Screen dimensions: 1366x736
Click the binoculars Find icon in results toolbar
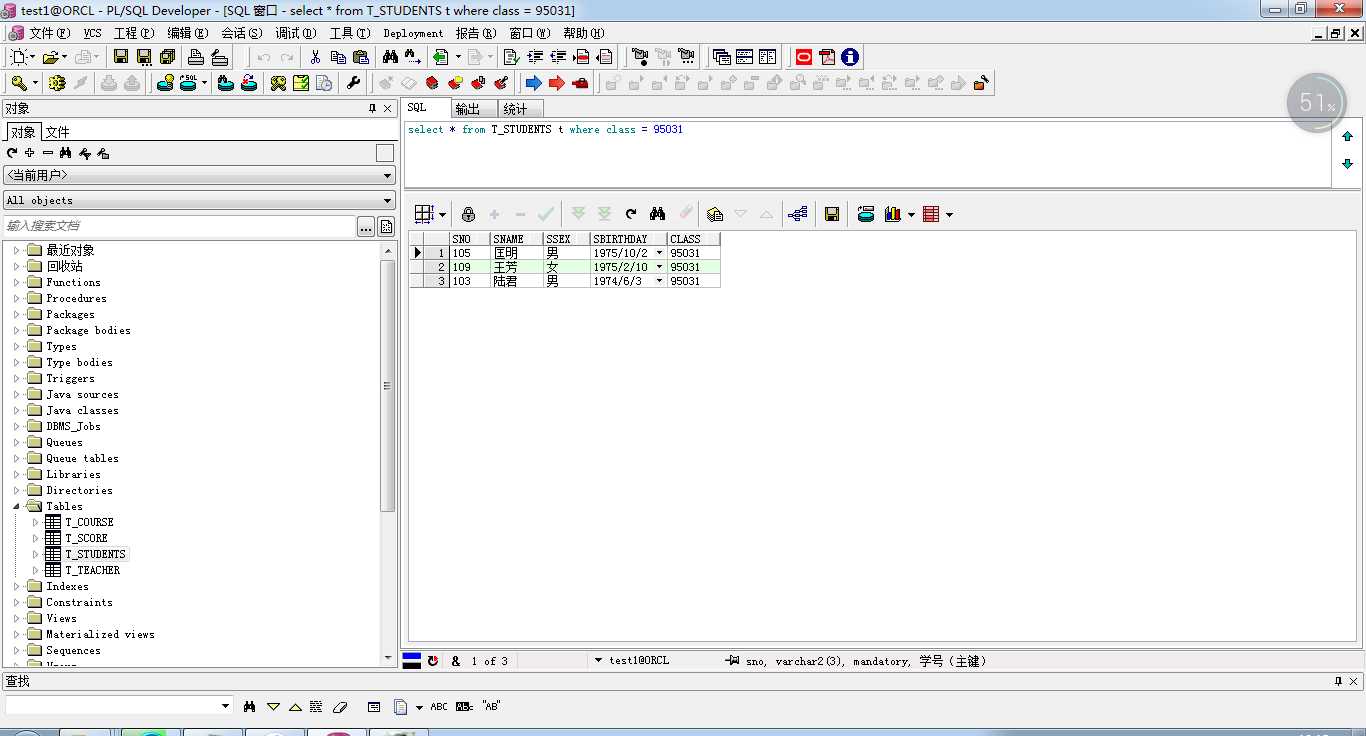pyautogui.click(x=657, y=214)
